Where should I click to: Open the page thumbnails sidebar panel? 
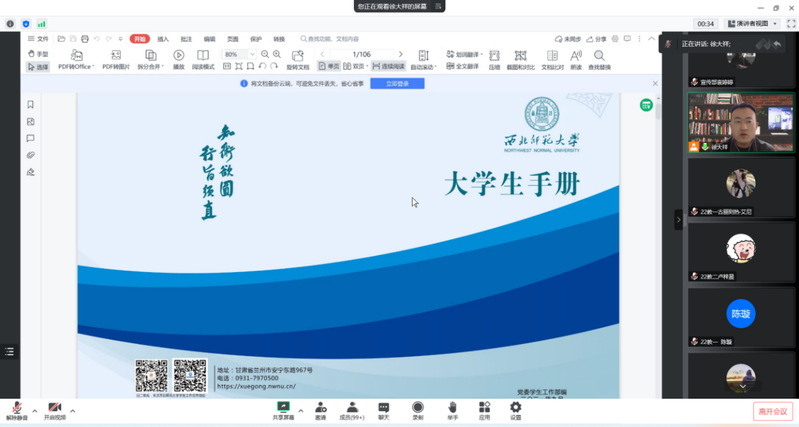click(31, 121)
